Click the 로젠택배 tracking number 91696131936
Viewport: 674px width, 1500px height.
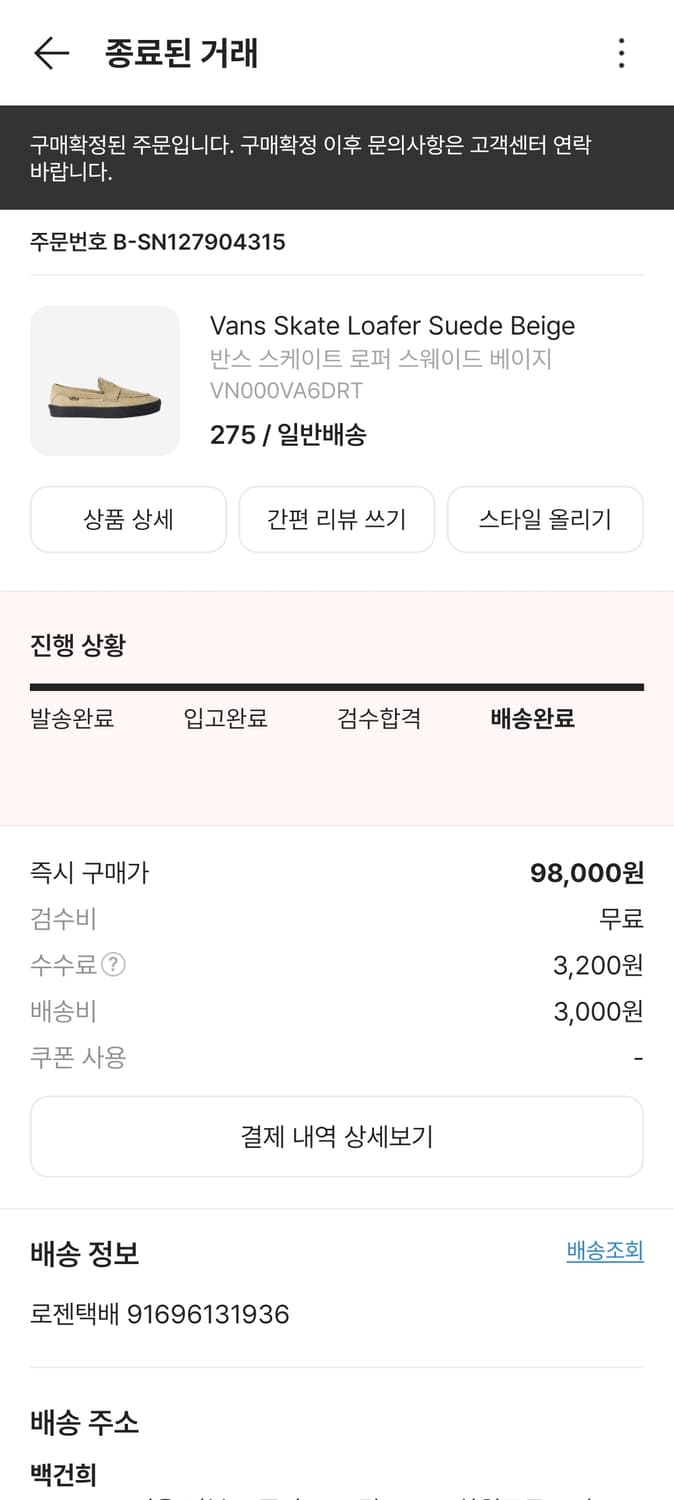point(158,1315)
